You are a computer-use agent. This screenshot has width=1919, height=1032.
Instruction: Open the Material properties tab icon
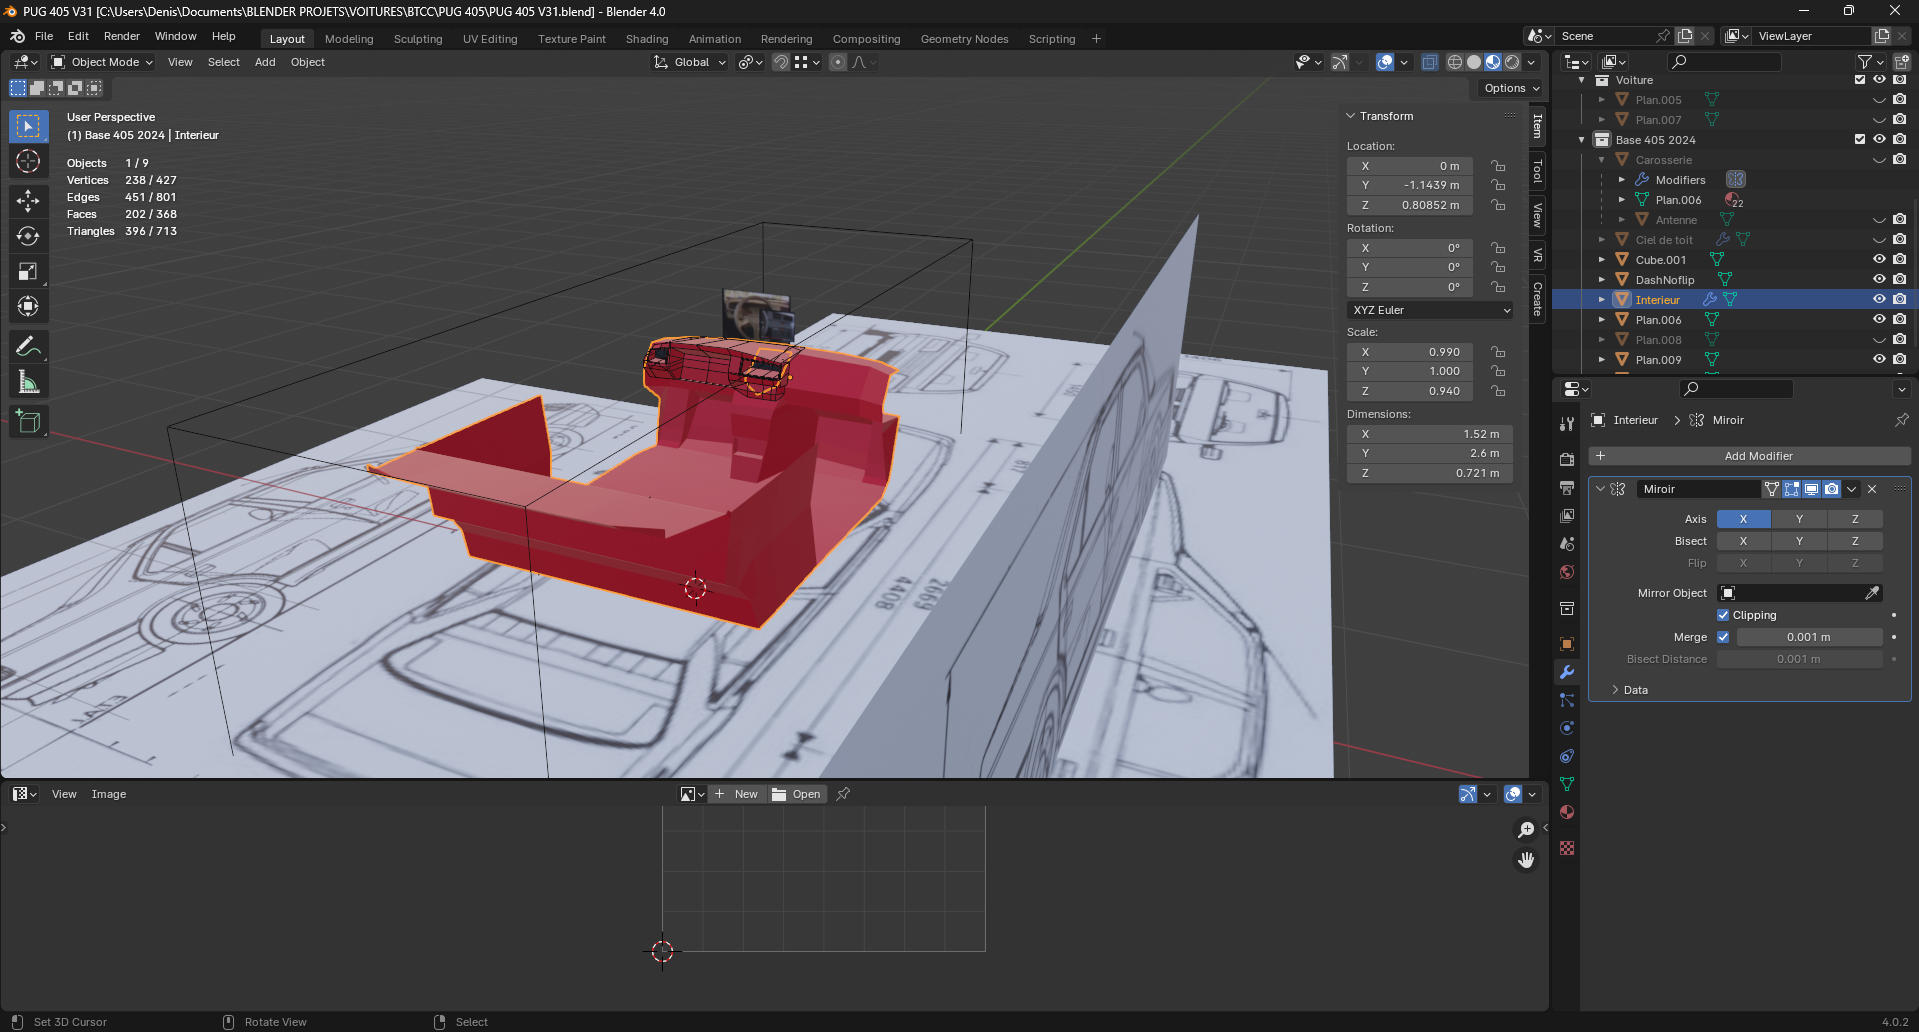pyautogui.click(x=1567, y=812)
